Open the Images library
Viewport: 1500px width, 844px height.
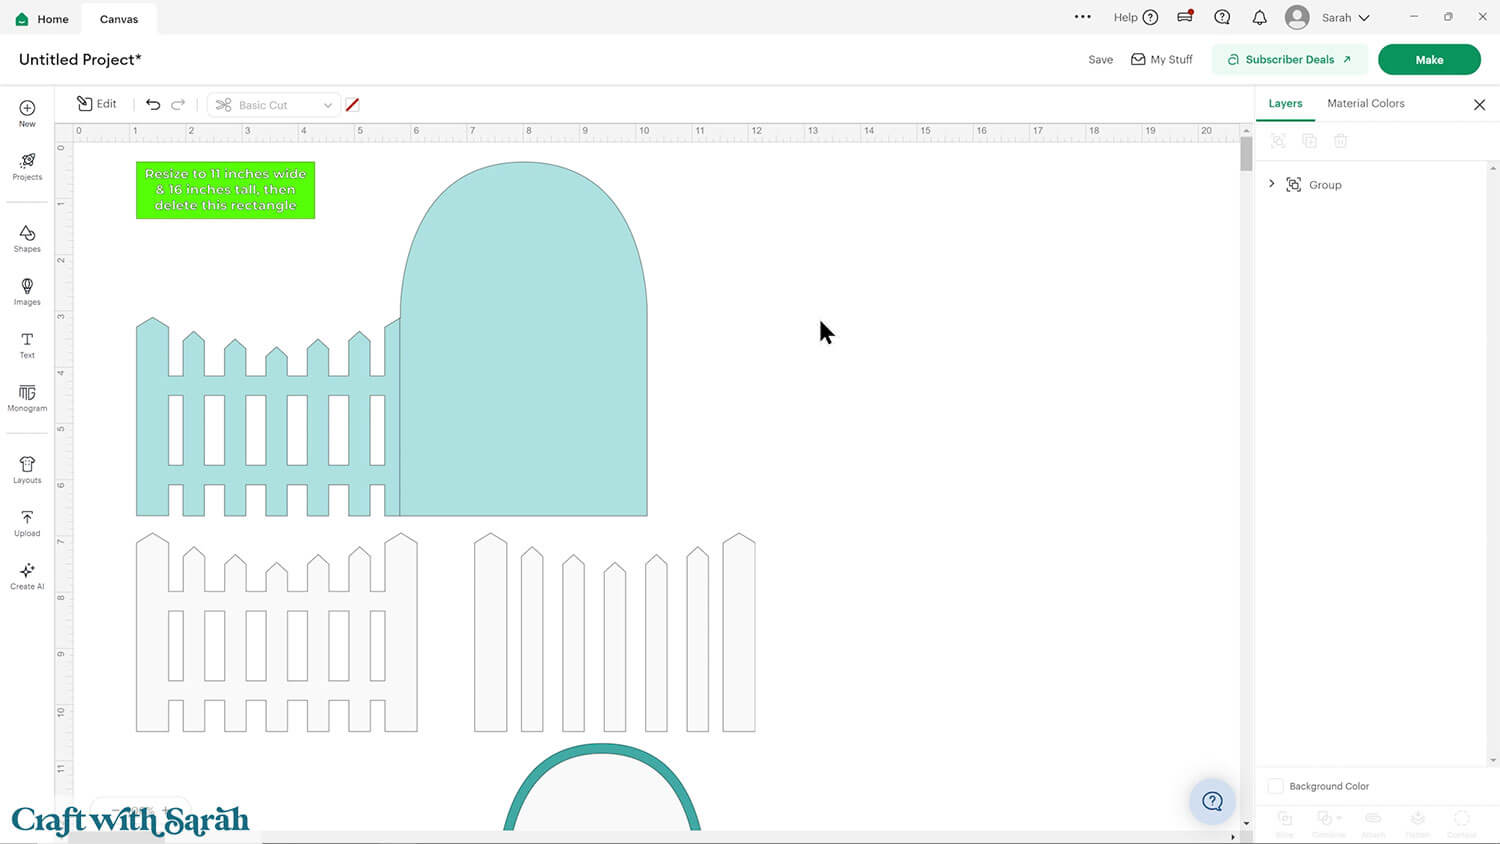tap(27, 291)
